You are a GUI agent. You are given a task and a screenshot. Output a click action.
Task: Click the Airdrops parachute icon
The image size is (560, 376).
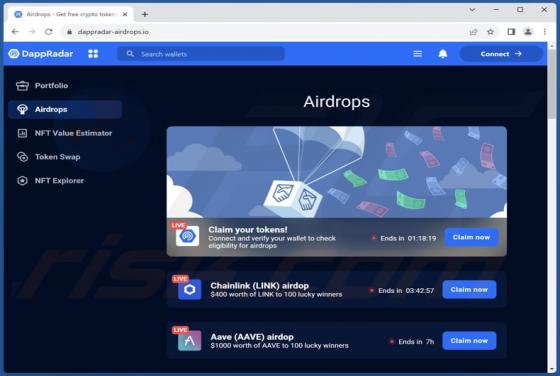coord(22,109)
